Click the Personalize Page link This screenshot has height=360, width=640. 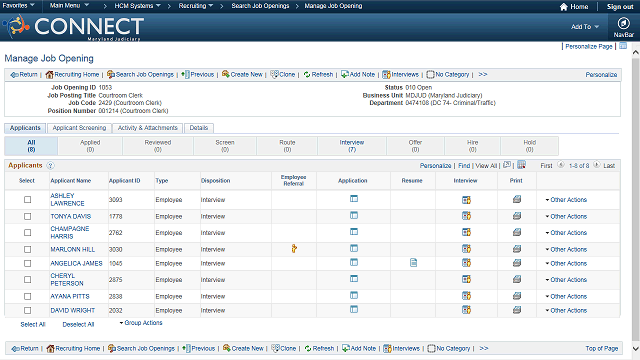[x=589, y=47]
